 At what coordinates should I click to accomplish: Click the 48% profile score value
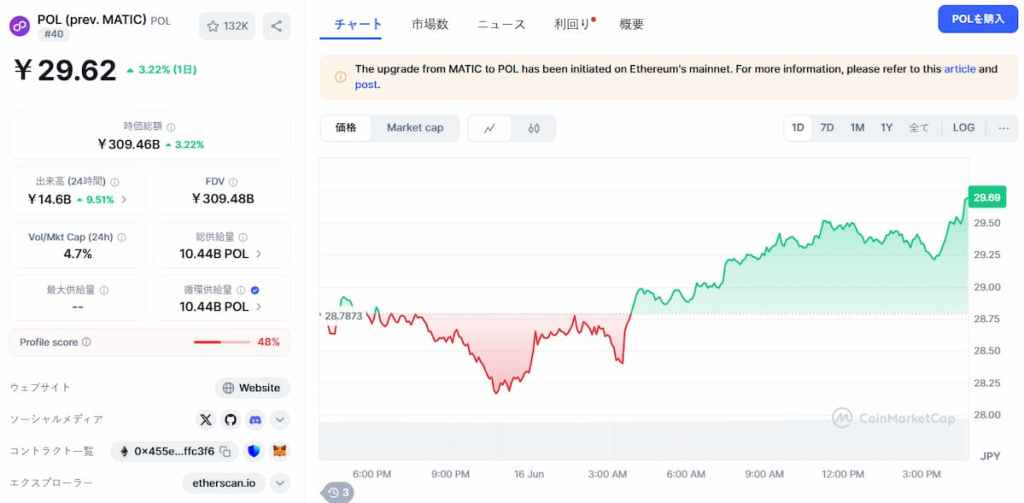268,342
